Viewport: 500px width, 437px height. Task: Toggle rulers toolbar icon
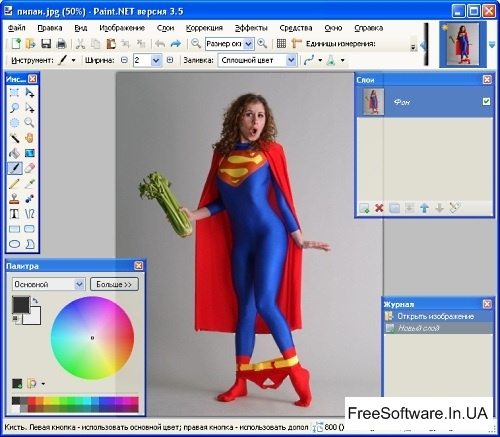pos(296,44)
